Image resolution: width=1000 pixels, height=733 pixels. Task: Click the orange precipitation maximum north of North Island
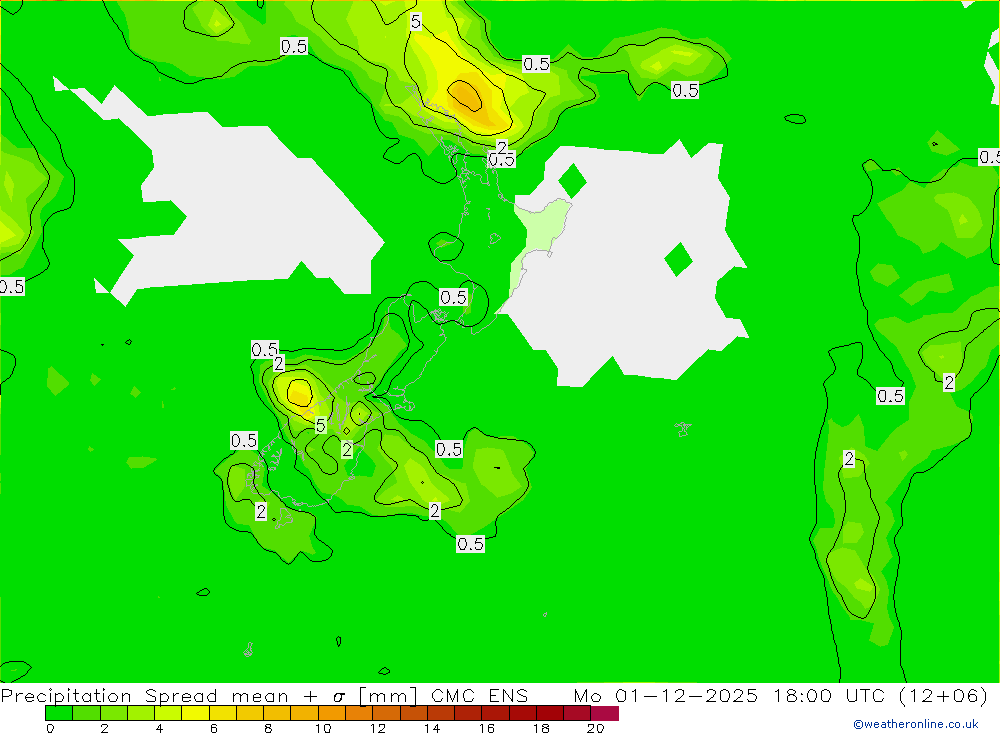[465, 95]
